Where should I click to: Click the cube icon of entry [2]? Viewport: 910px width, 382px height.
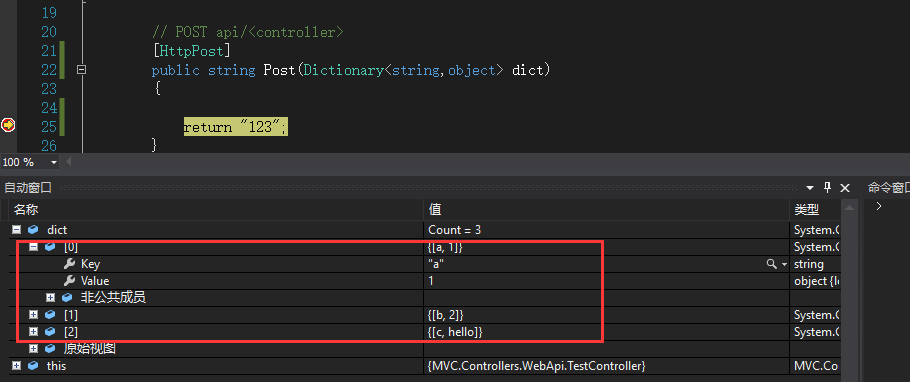[50, 331]
